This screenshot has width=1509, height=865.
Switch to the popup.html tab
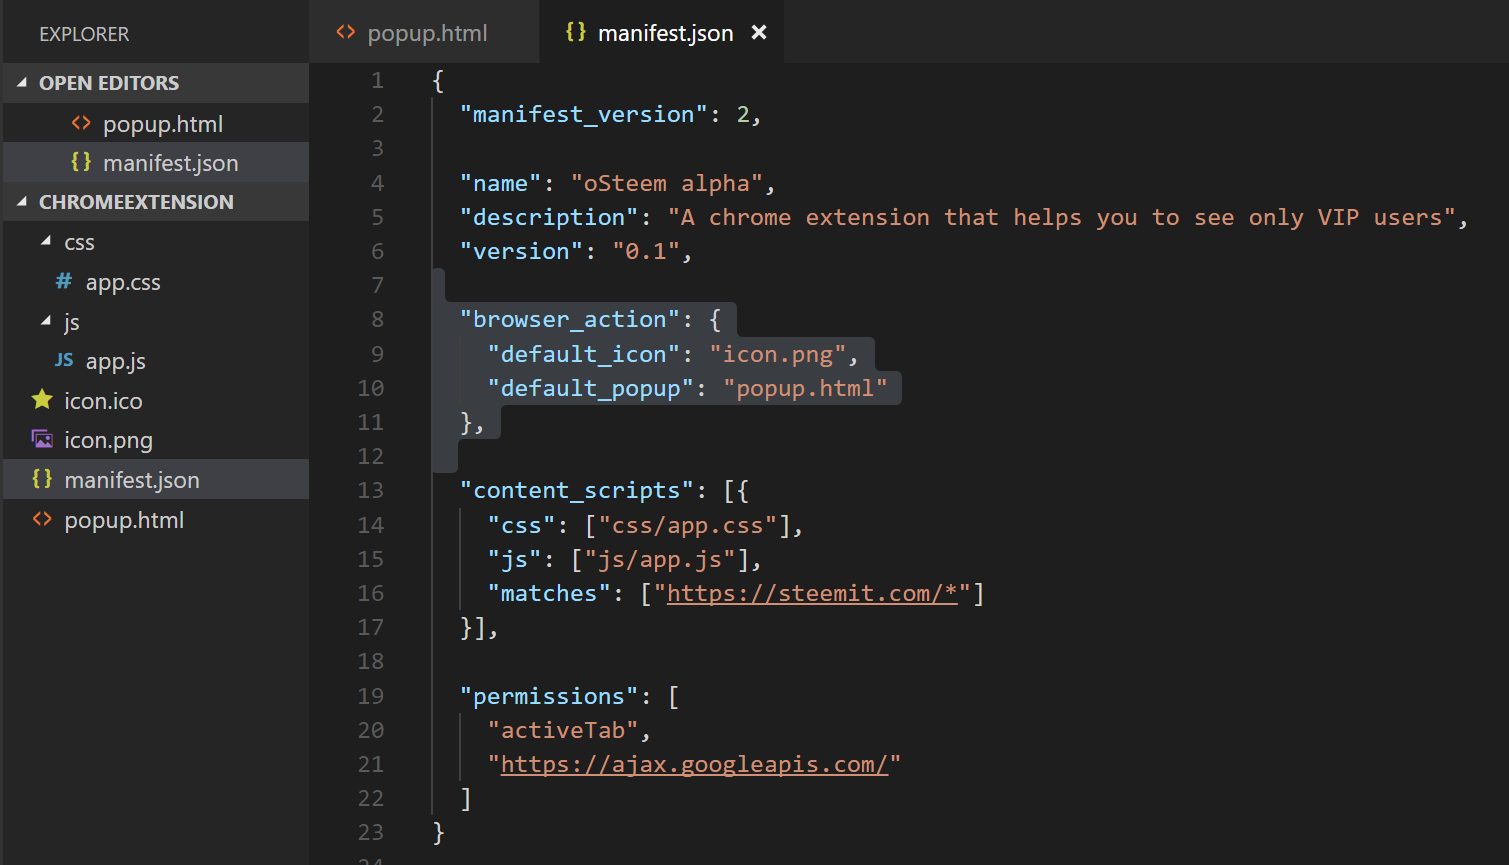tap(424, 32)
